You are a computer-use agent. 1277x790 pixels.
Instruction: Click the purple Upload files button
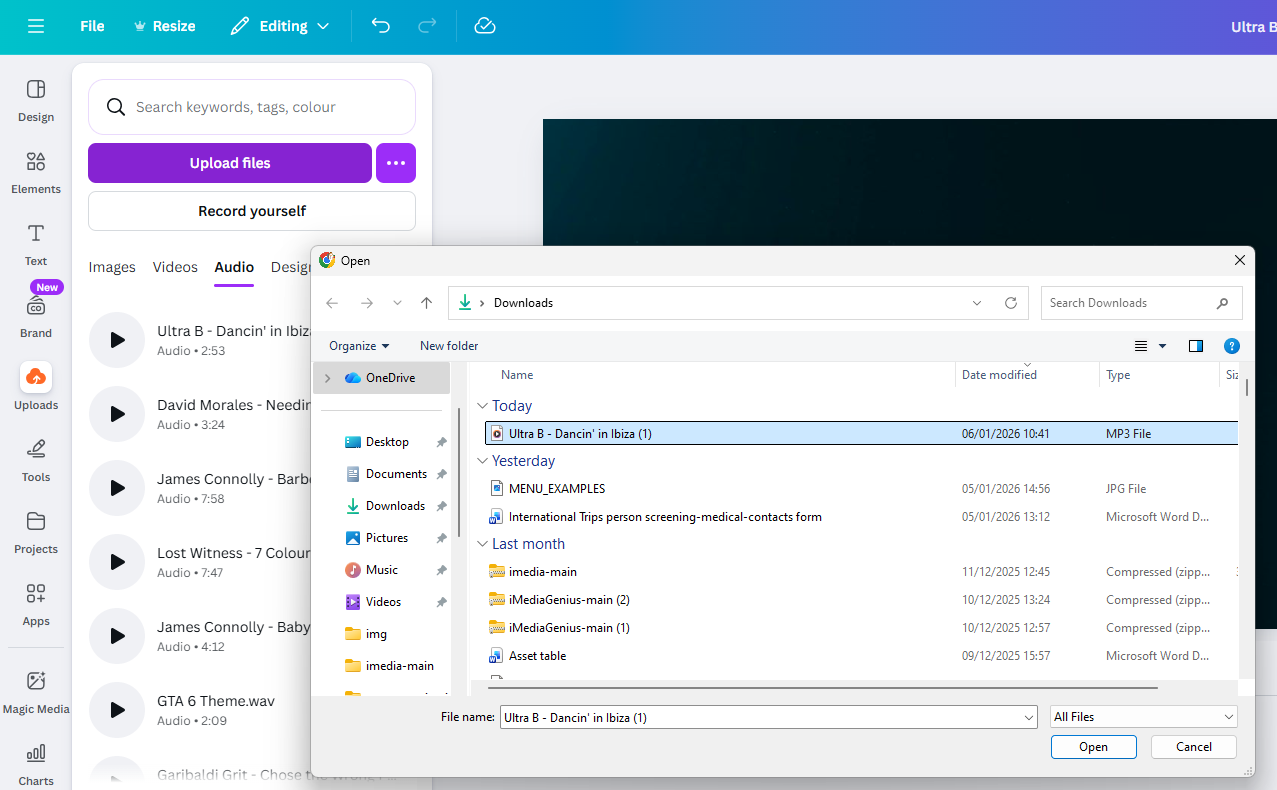(230, 163)
